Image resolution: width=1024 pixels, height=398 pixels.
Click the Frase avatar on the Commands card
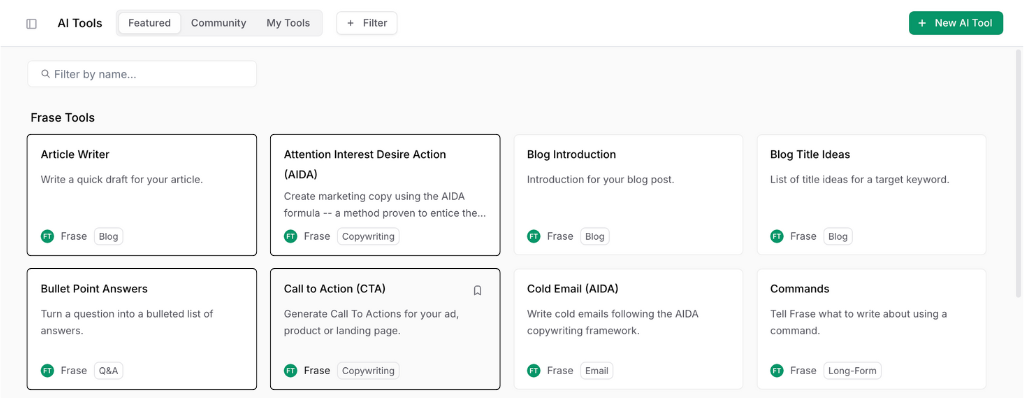pyautogui.click(x=776, y=371)
